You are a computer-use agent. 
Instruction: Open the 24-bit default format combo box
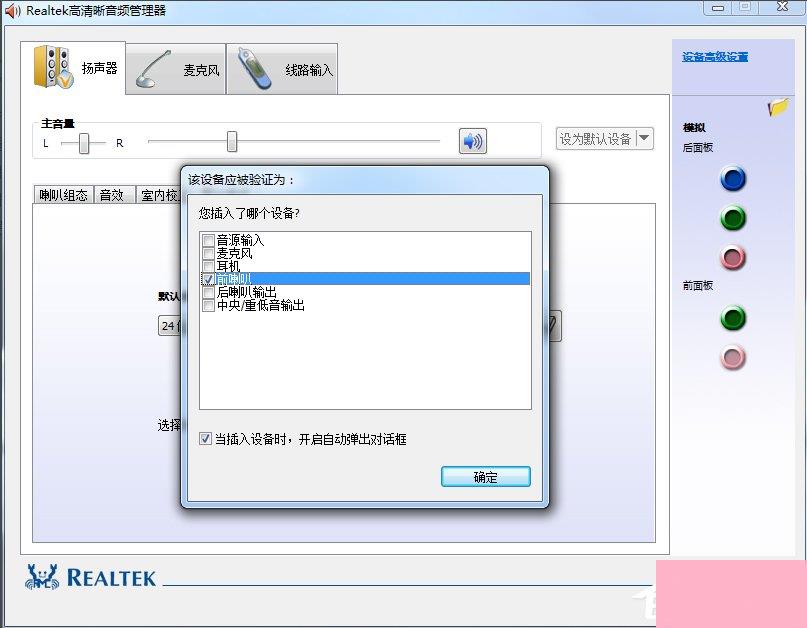[169, 325]
